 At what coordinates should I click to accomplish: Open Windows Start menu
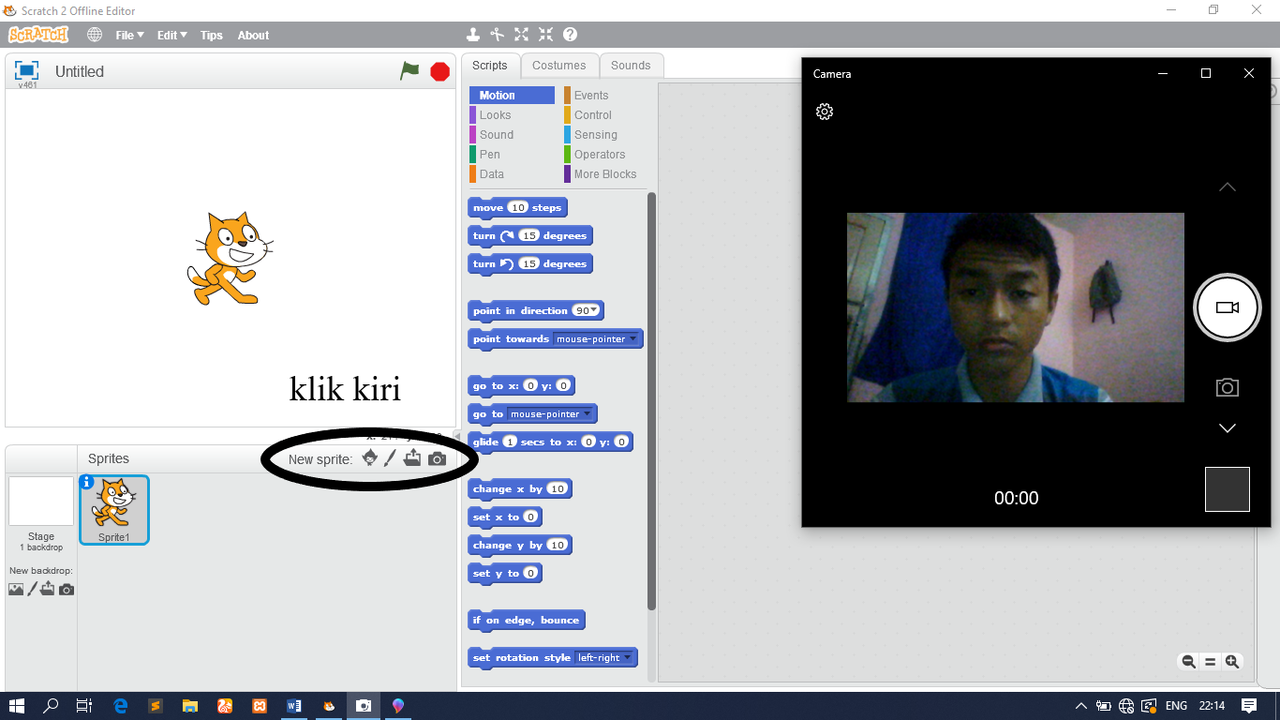pyautogui.click(x=17, y=706)
